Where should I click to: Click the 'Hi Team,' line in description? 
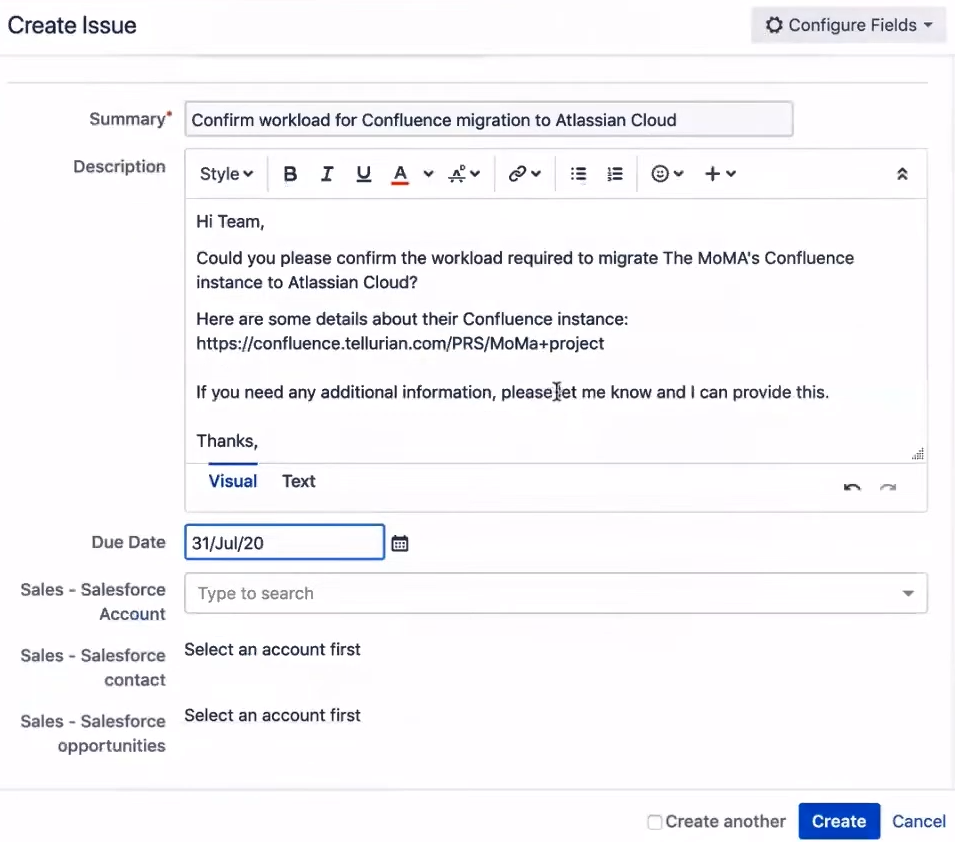pos(230,221)
